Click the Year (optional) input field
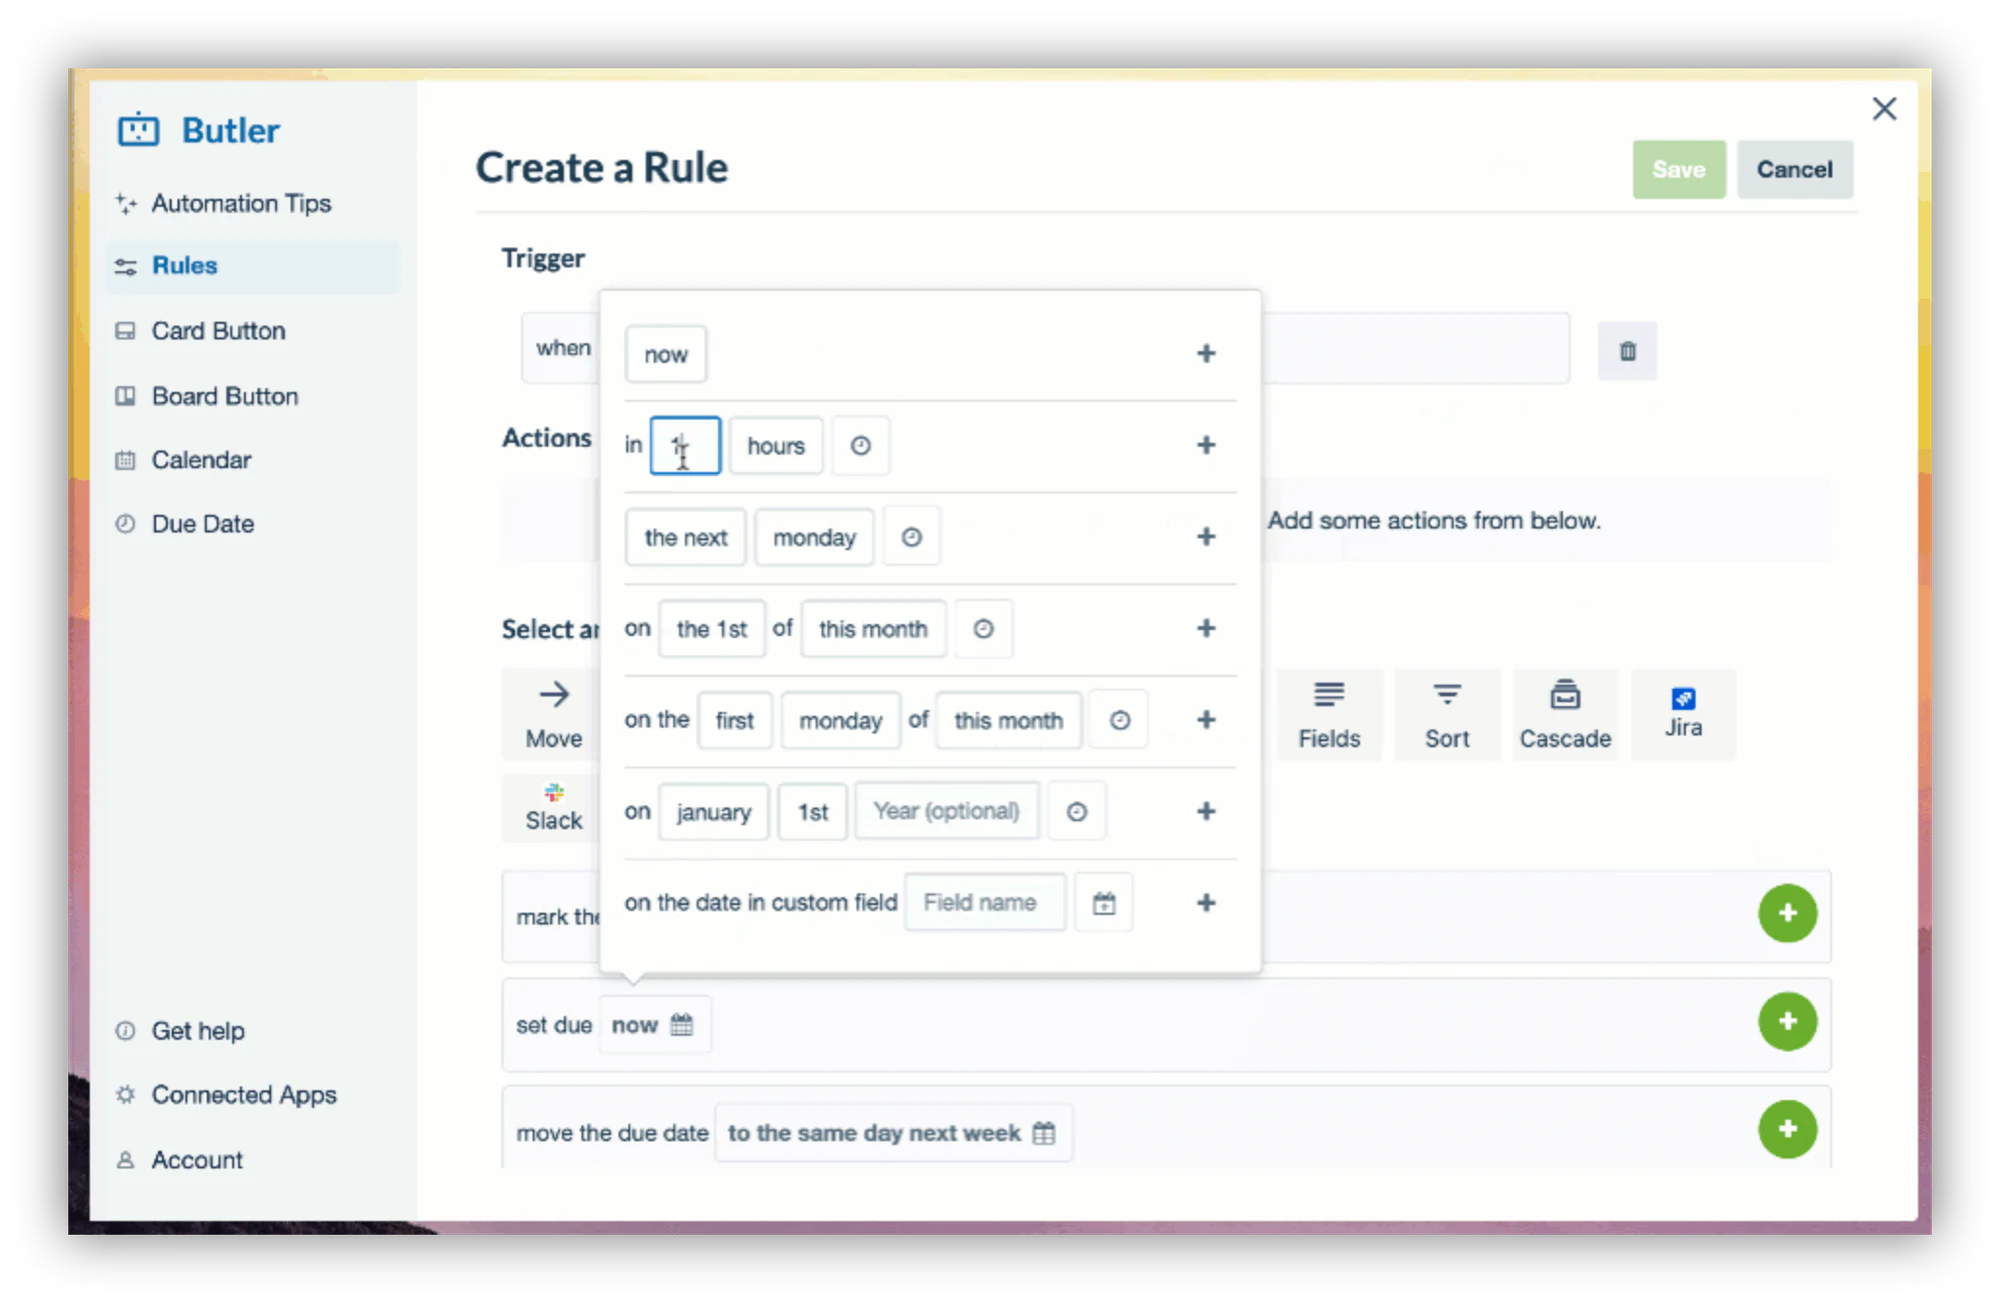This screenshot has height=1303, width=2000. click(947, 811)
